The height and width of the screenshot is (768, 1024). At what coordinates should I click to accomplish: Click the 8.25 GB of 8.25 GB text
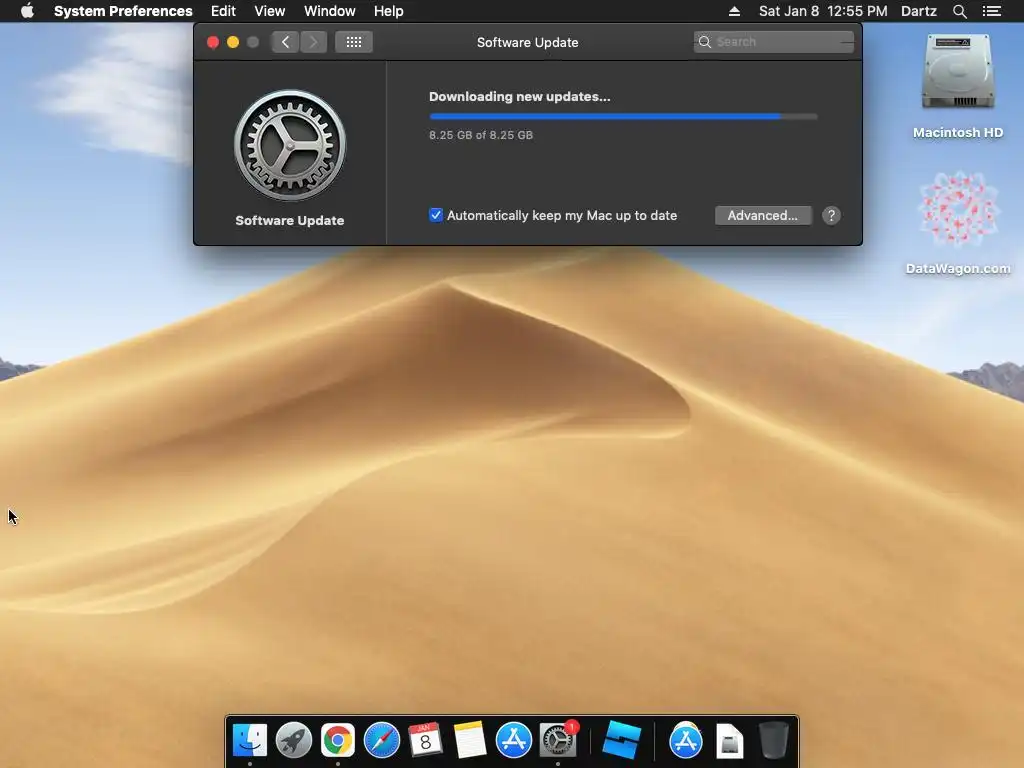click(x=481, y=135)
